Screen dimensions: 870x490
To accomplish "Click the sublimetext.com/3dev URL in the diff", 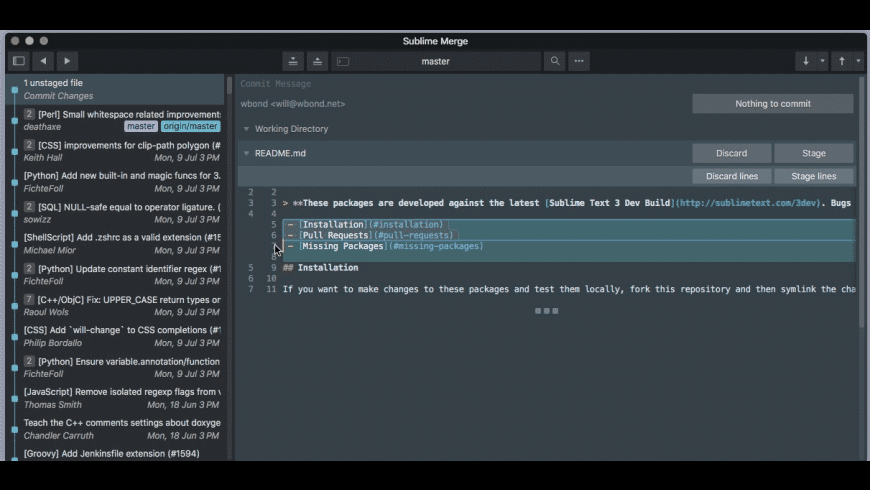I will (747, 203).
